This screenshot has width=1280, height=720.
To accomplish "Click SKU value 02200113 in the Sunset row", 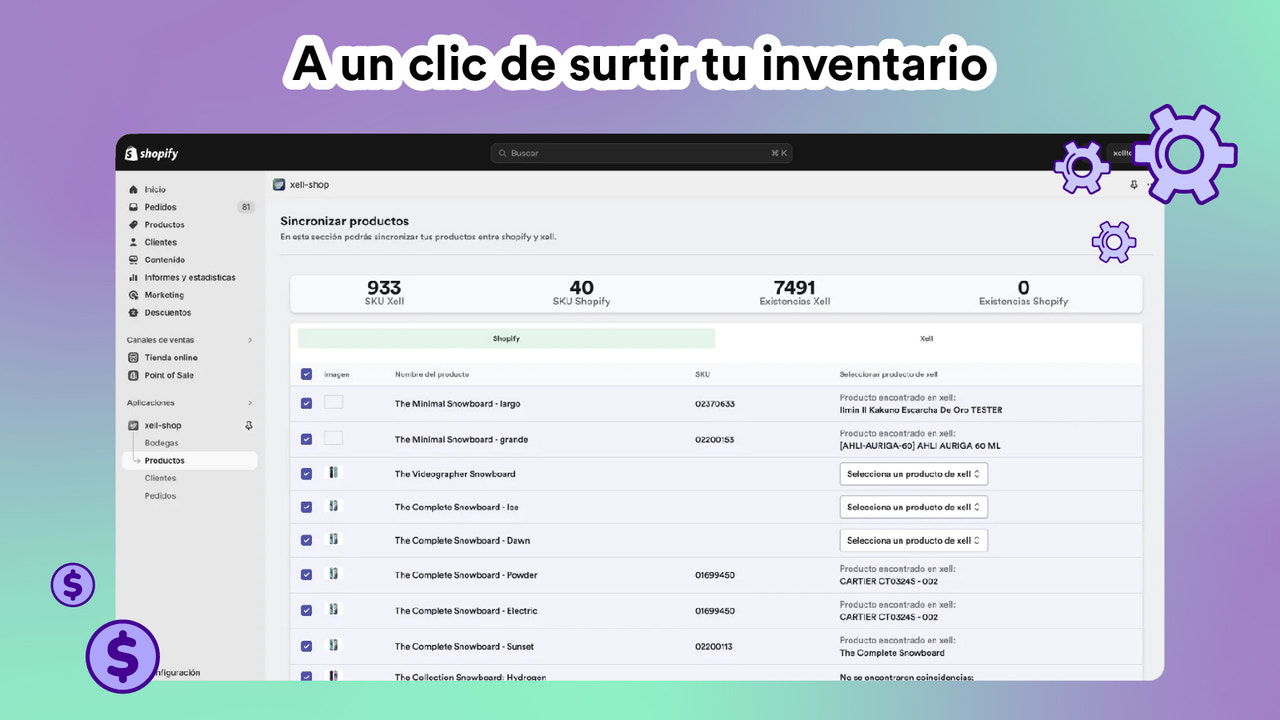I will point(713,646).
